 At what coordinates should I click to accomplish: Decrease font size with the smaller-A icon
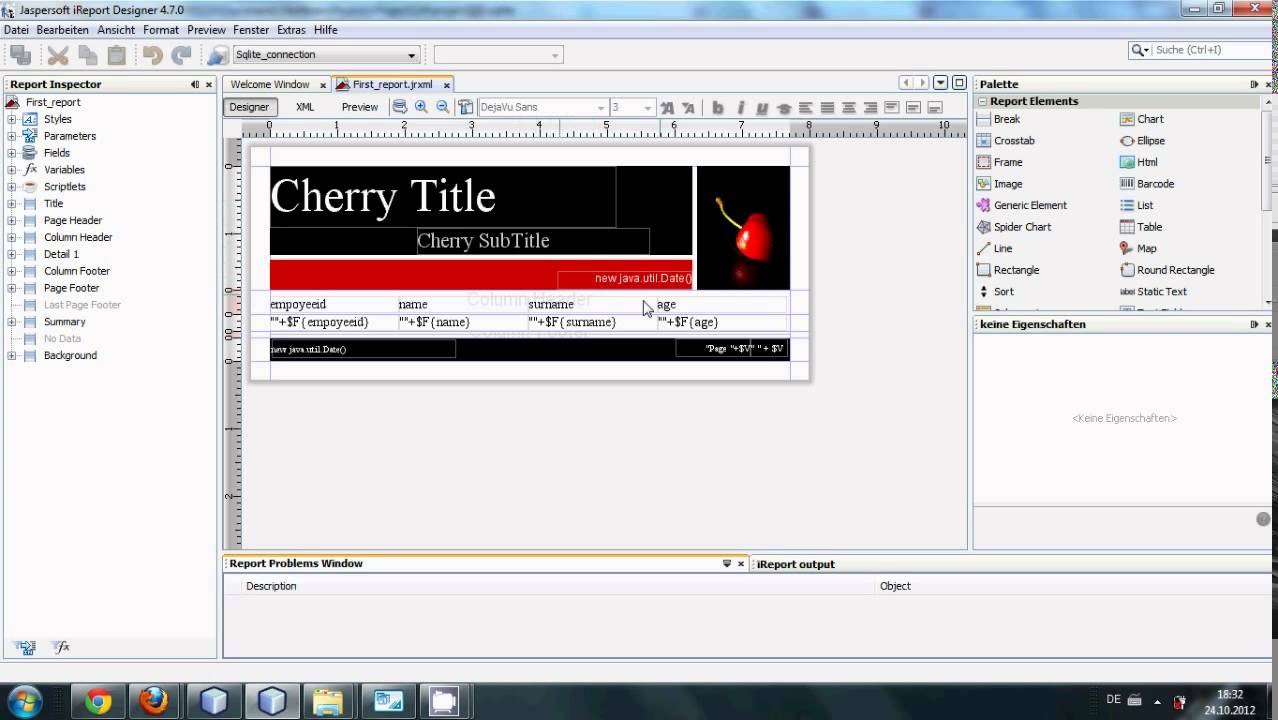pyautogui.click(x=688, y=107)
